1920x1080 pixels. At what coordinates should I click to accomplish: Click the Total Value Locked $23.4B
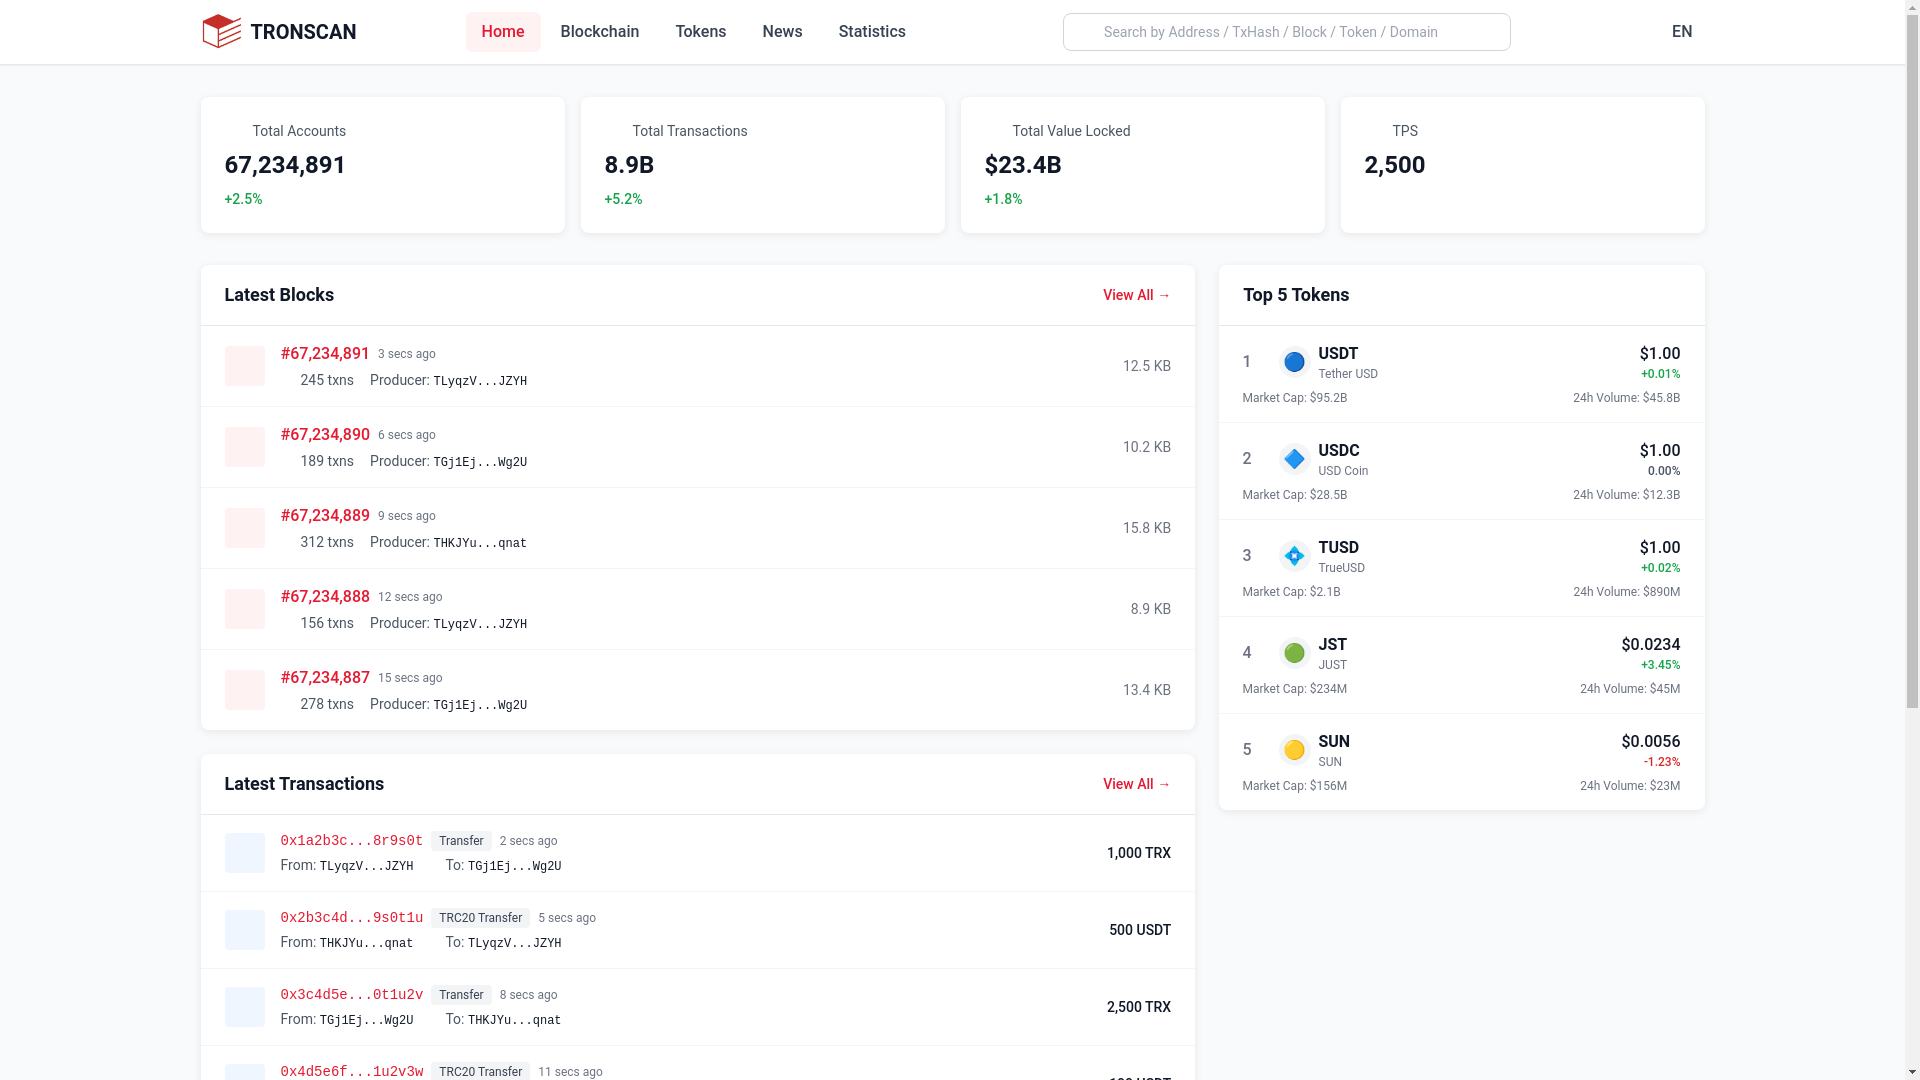point(1023,165)
